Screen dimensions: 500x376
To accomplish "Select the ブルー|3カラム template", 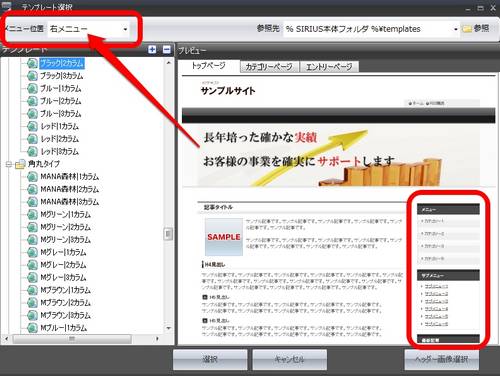I will pyautogui.click(x=61, y=114).
